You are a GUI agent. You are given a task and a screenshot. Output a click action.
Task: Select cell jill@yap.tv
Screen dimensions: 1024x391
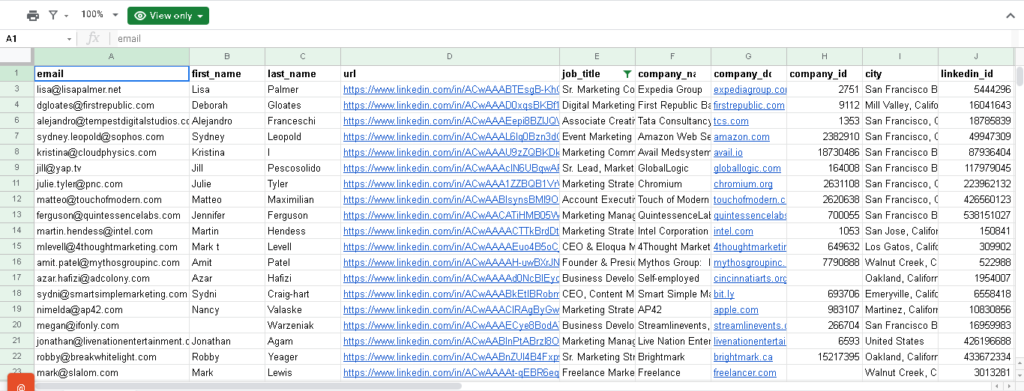pos(112,168)
